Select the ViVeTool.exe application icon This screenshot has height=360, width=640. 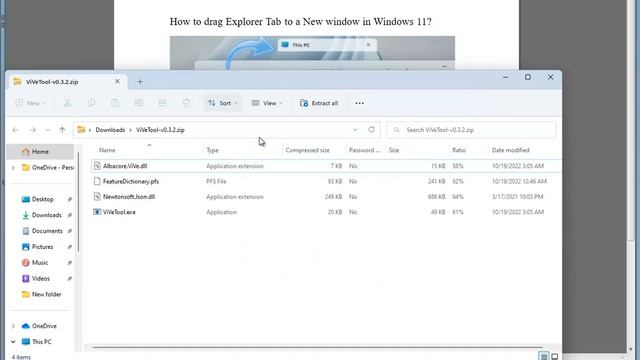97,212
